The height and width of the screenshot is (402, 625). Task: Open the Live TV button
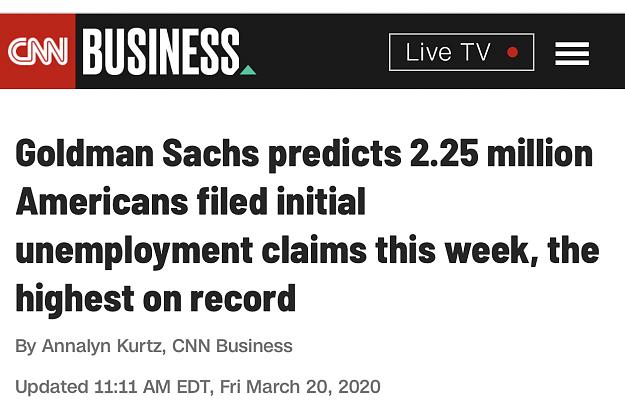[x=461, y=52]
